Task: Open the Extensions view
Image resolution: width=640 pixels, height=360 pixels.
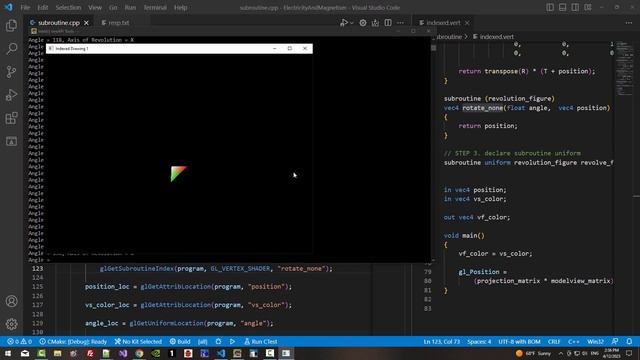Action: click(x=11, y=118)
